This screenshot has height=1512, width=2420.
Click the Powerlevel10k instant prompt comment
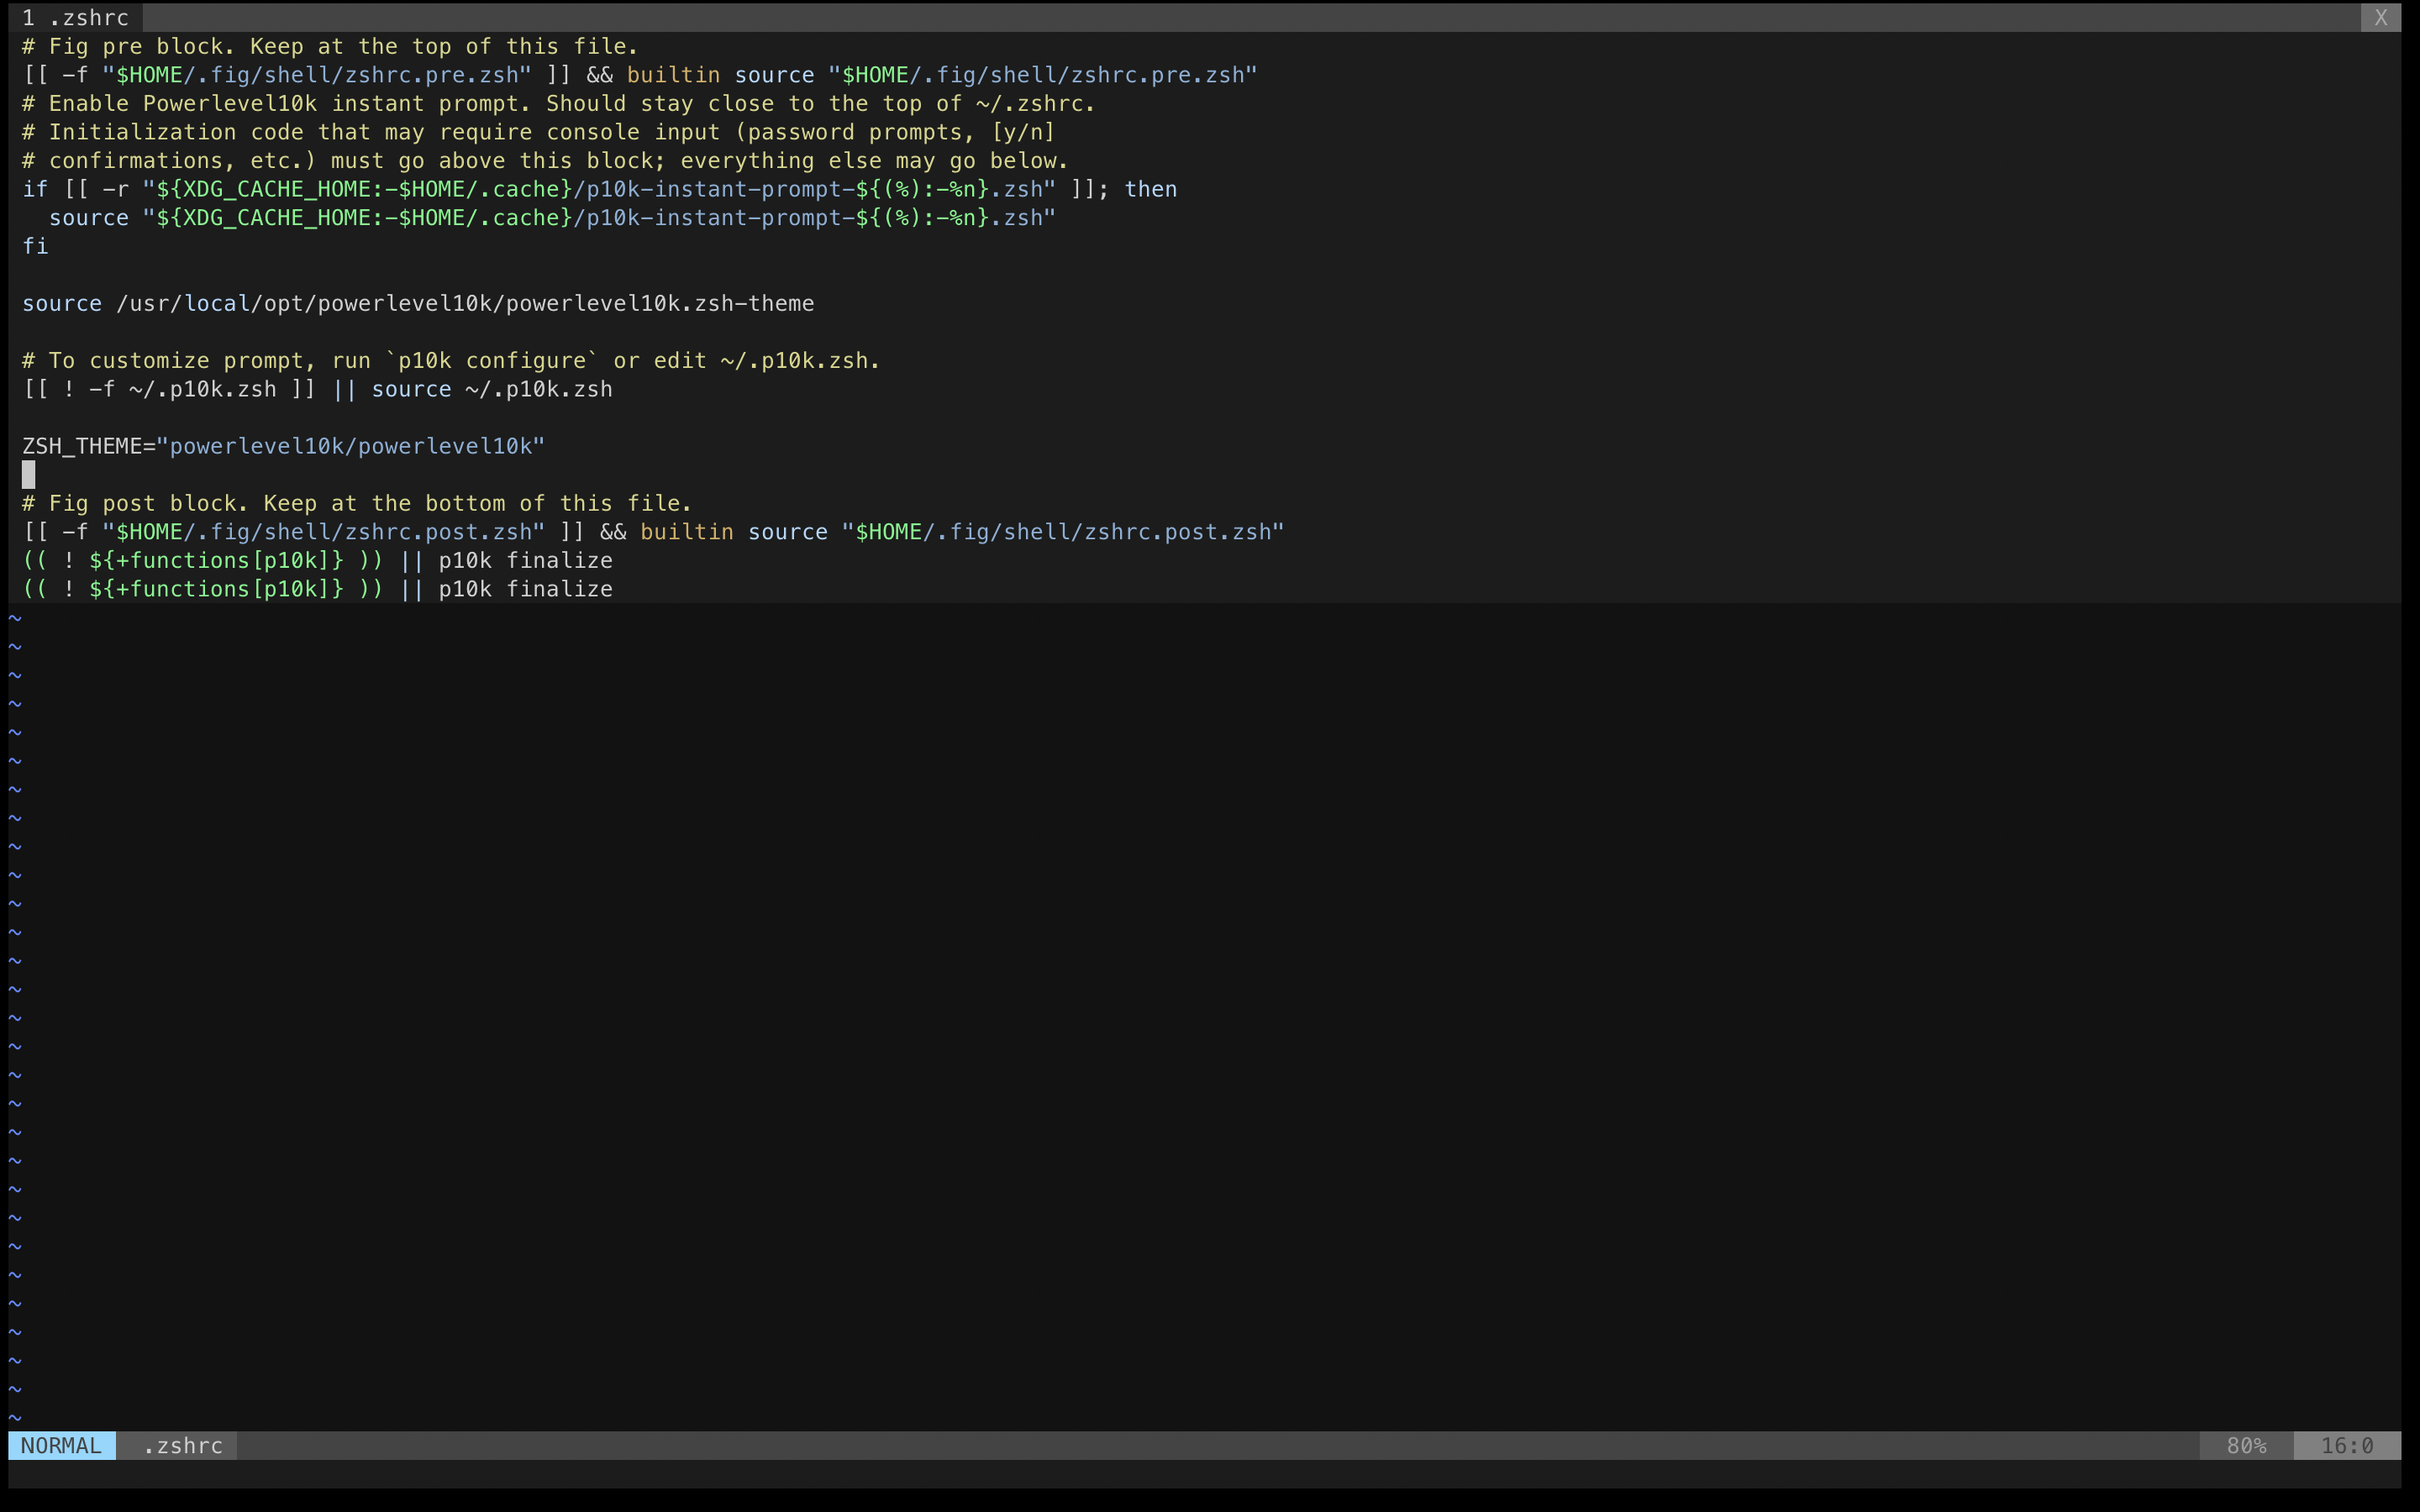(x=558, y=103)
